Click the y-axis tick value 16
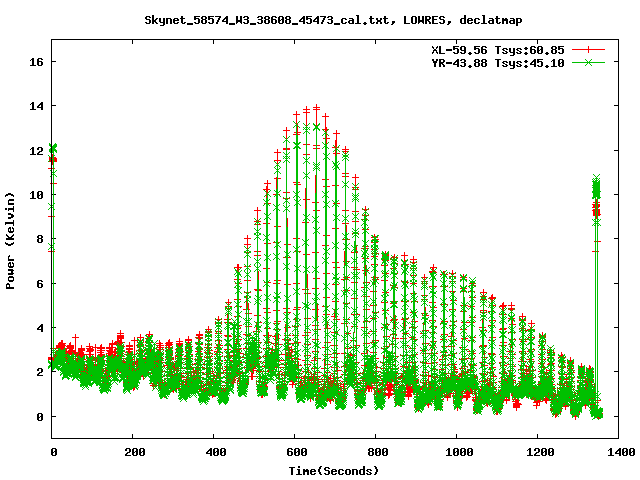The width and height of the screenshot is (640, 480). pos(36,62)
